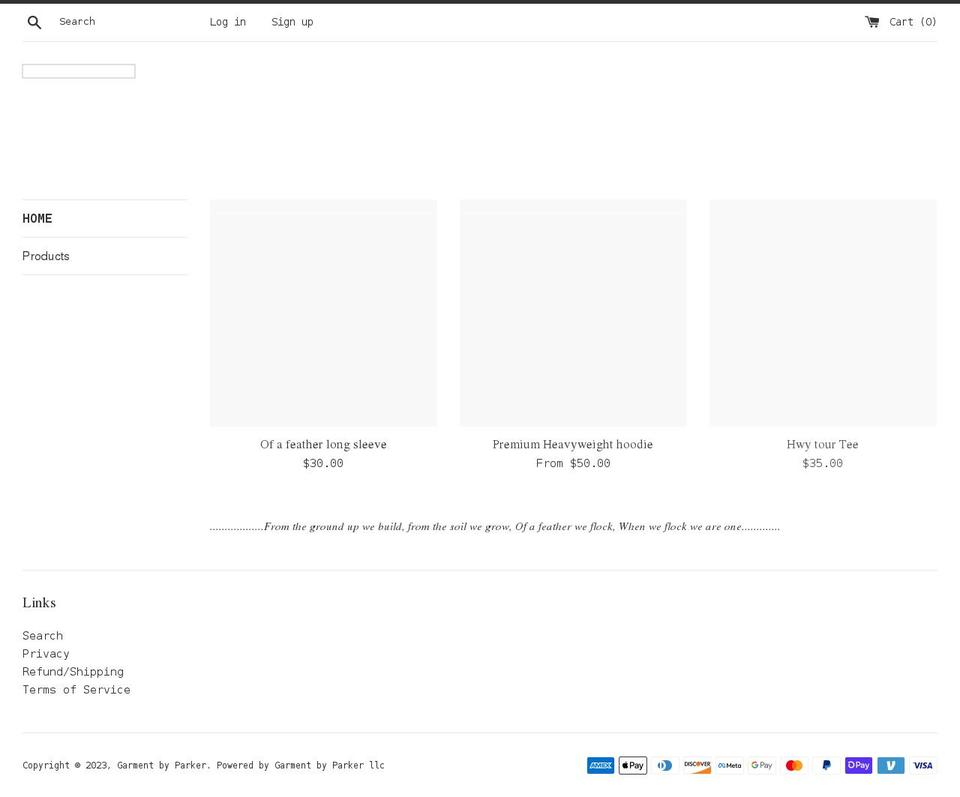960x797 pixels.
Task: Click the Shop Pay payment icon
Action: [x=858, y=765]
